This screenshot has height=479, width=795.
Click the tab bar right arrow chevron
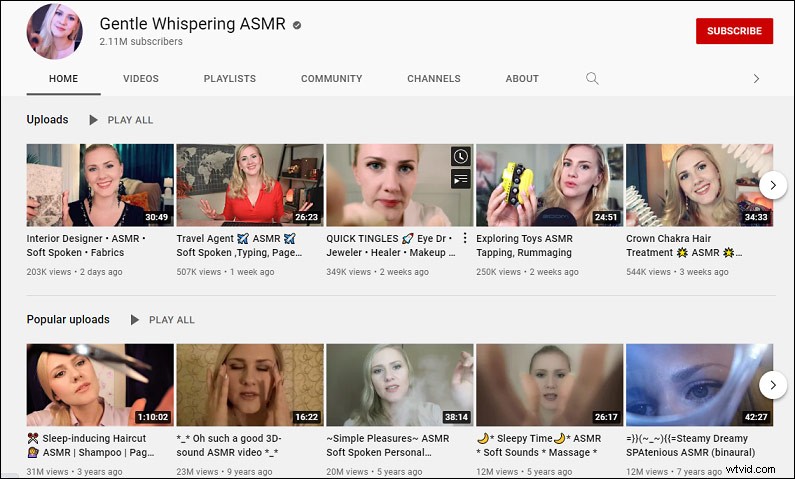pos(756,79)
